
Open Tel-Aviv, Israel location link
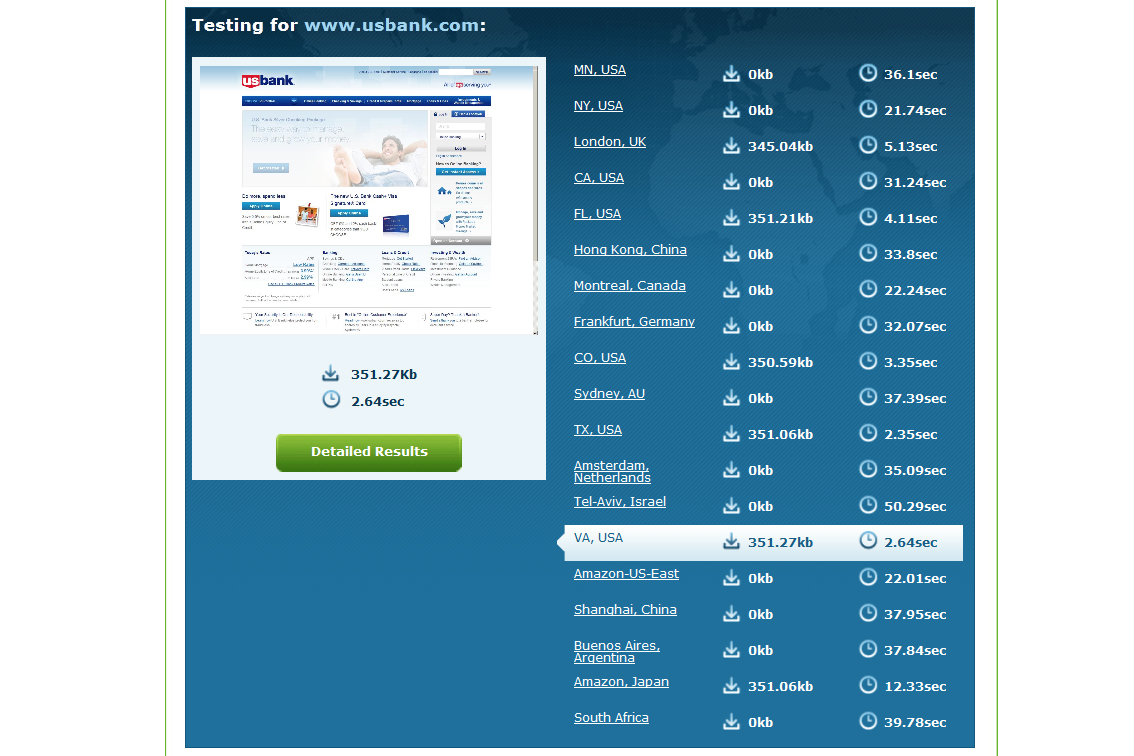(620, 502)
